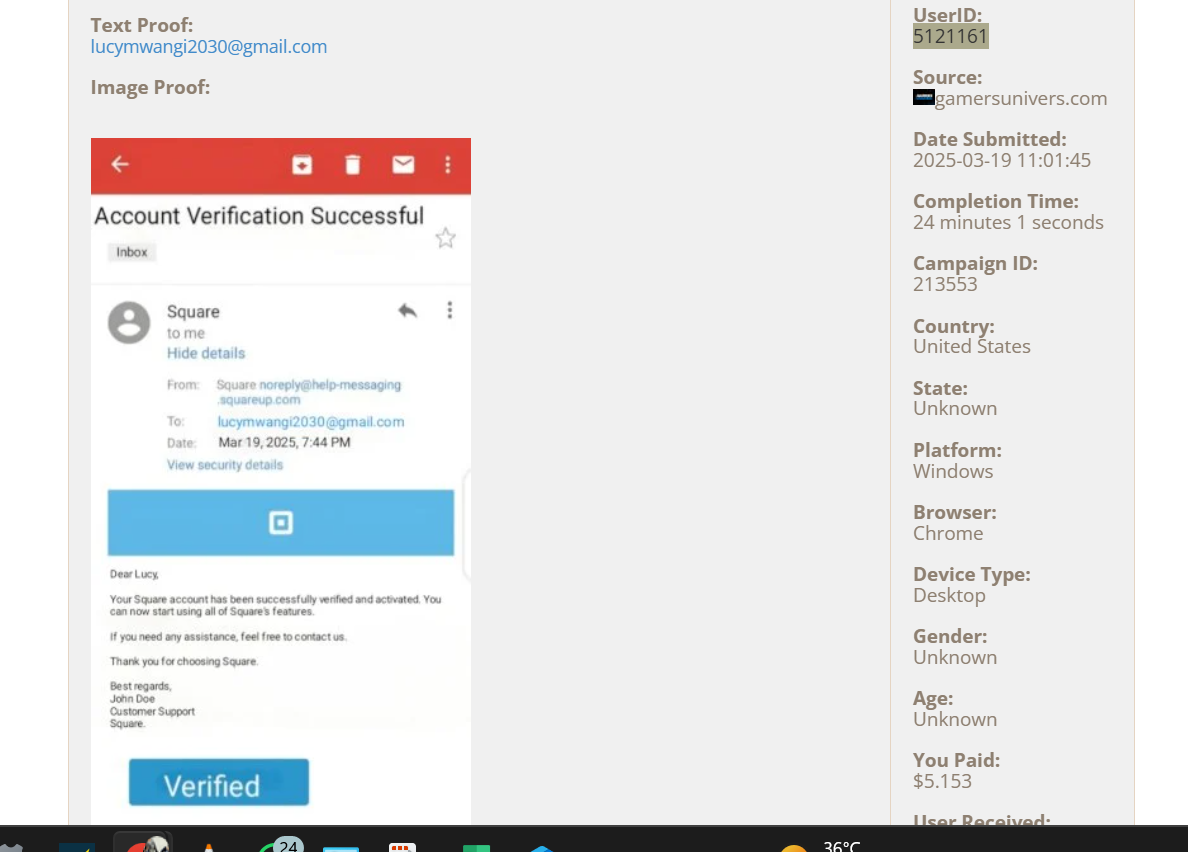Click Browser value Chrome
The height and width of the screenshot is (852, 1188).
pos(948,533)
